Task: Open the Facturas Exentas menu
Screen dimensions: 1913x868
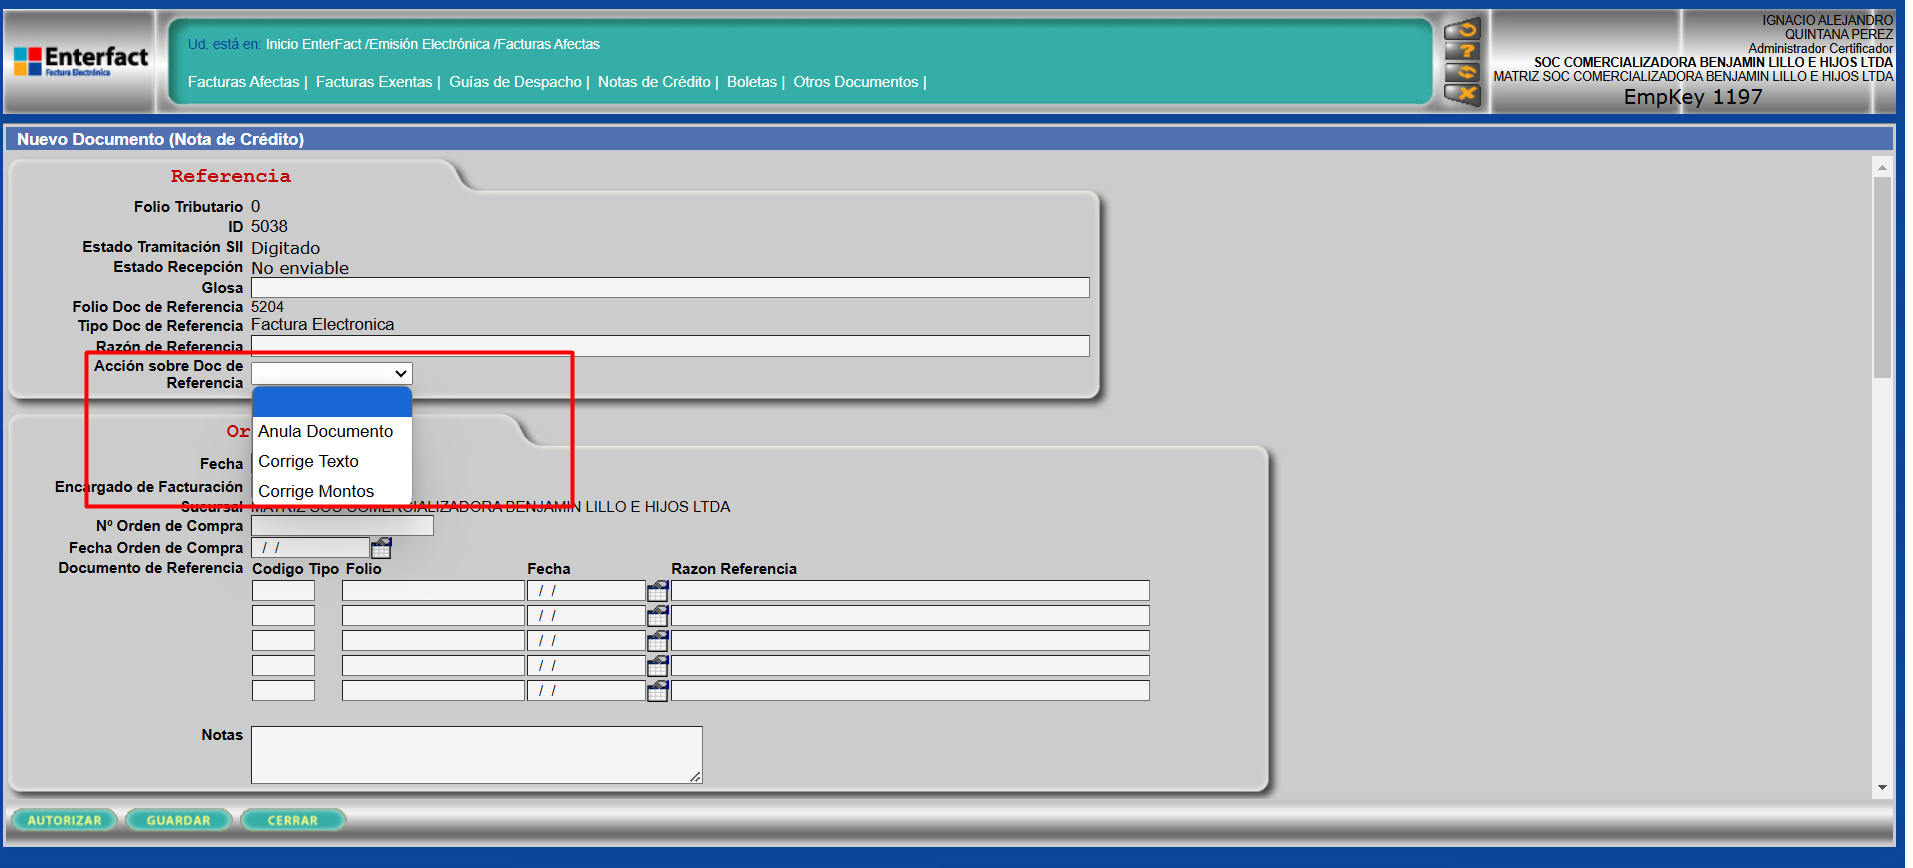Action: (x=374, y=82)
